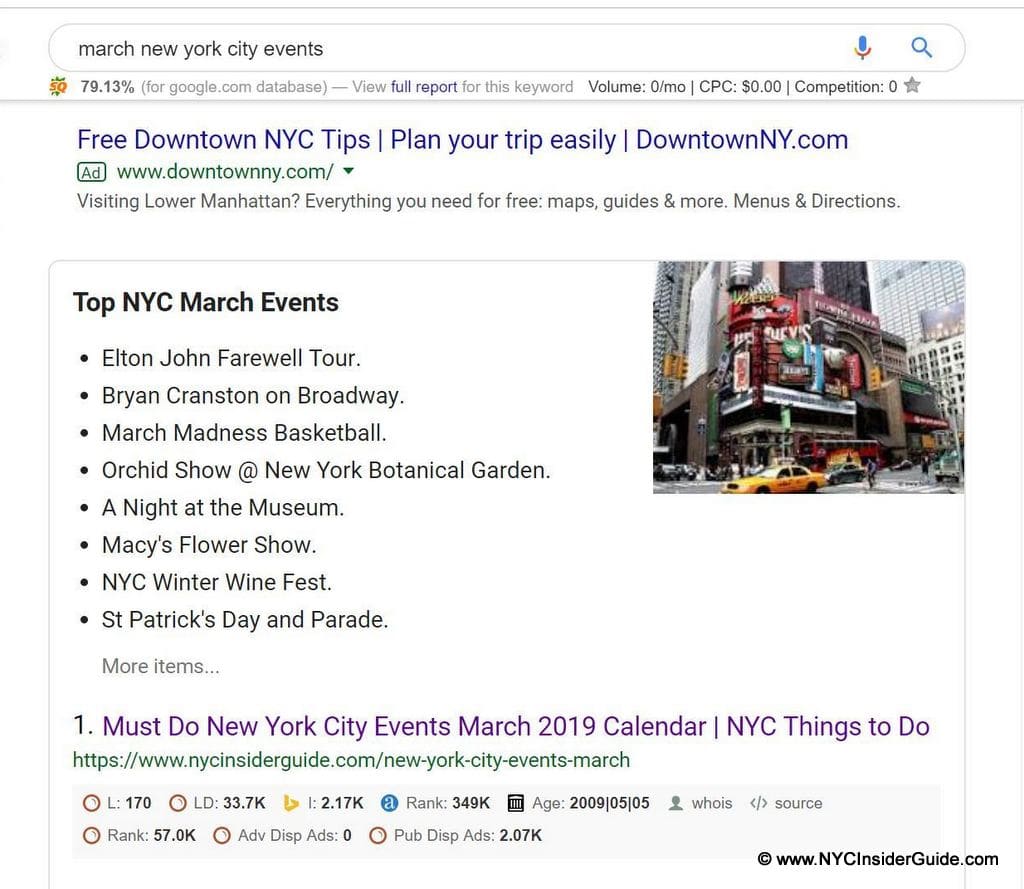Click Macy's Flower Show list item
1024x889 pixels.
coord(209,545)
